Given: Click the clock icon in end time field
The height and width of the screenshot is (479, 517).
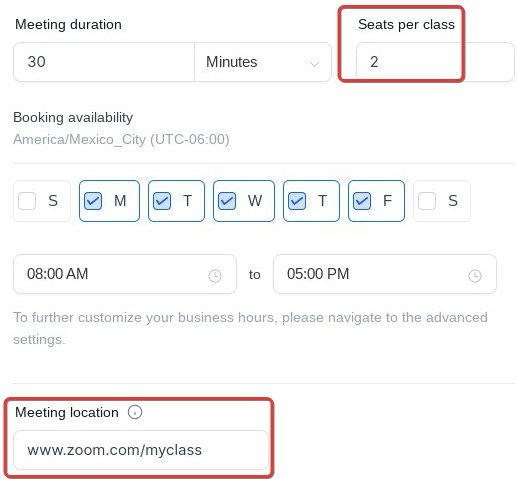Looking at the screenshot, I should click(475, 276).
